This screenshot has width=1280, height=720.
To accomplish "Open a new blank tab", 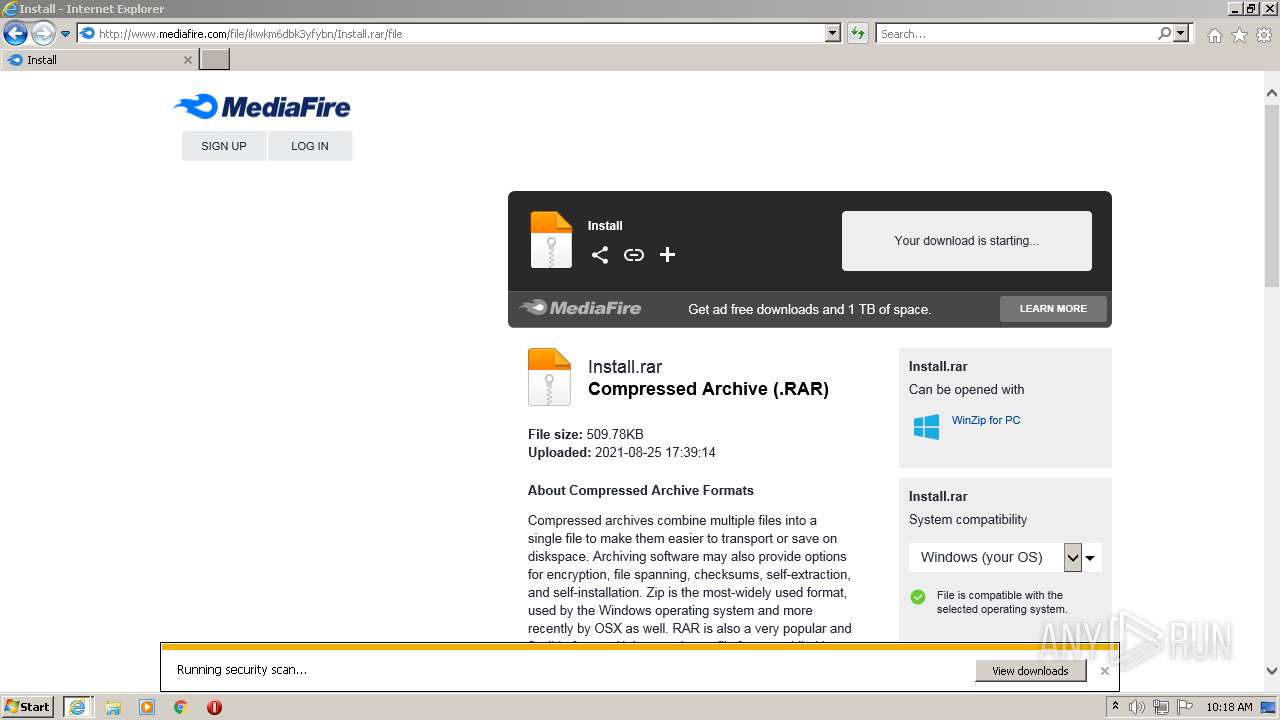I will pos(215,60).
